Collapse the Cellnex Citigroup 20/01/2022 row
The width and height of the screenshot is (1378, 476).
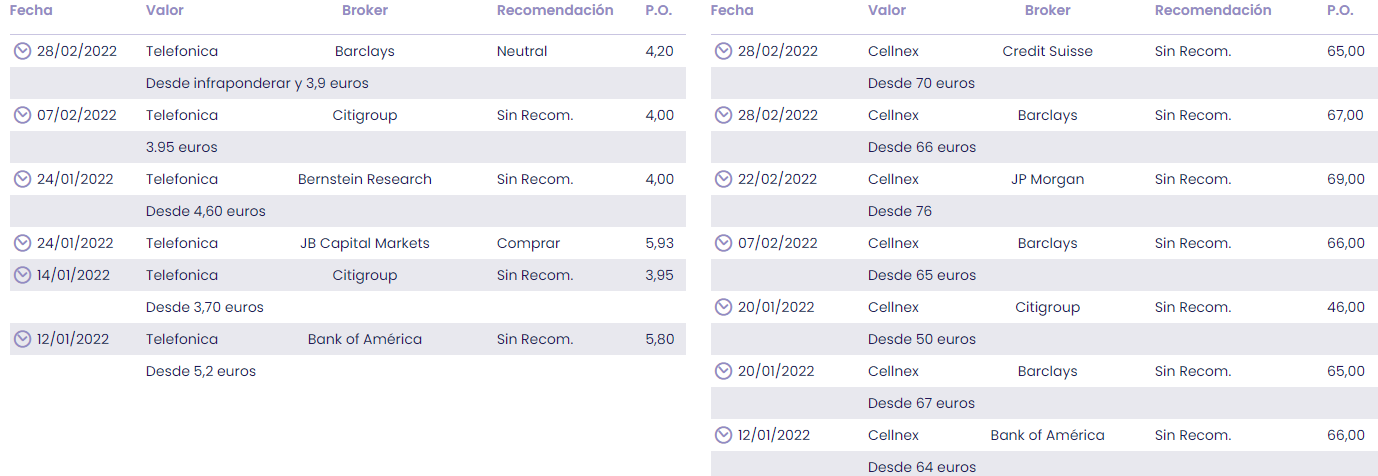click(x=724, y=307)
